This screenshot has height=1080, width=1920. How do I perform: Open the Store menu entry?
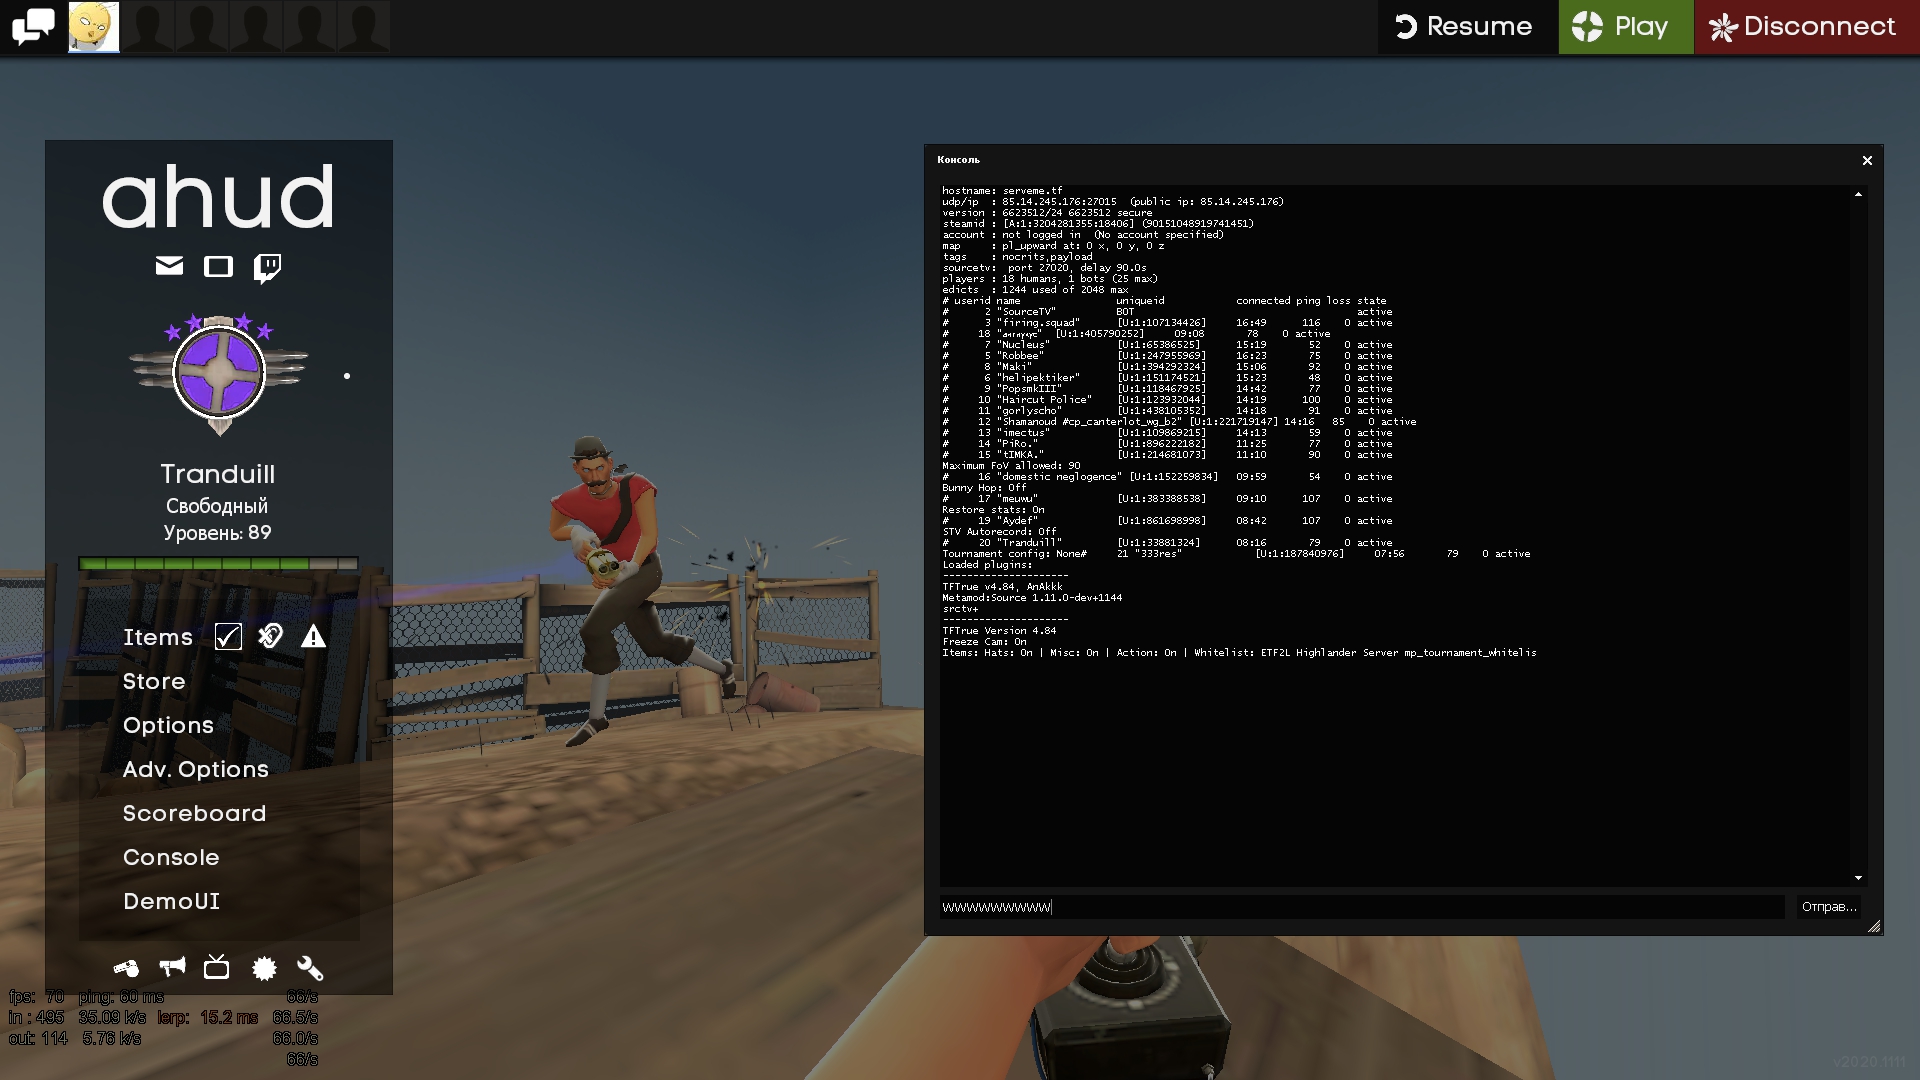coord(154,681)
